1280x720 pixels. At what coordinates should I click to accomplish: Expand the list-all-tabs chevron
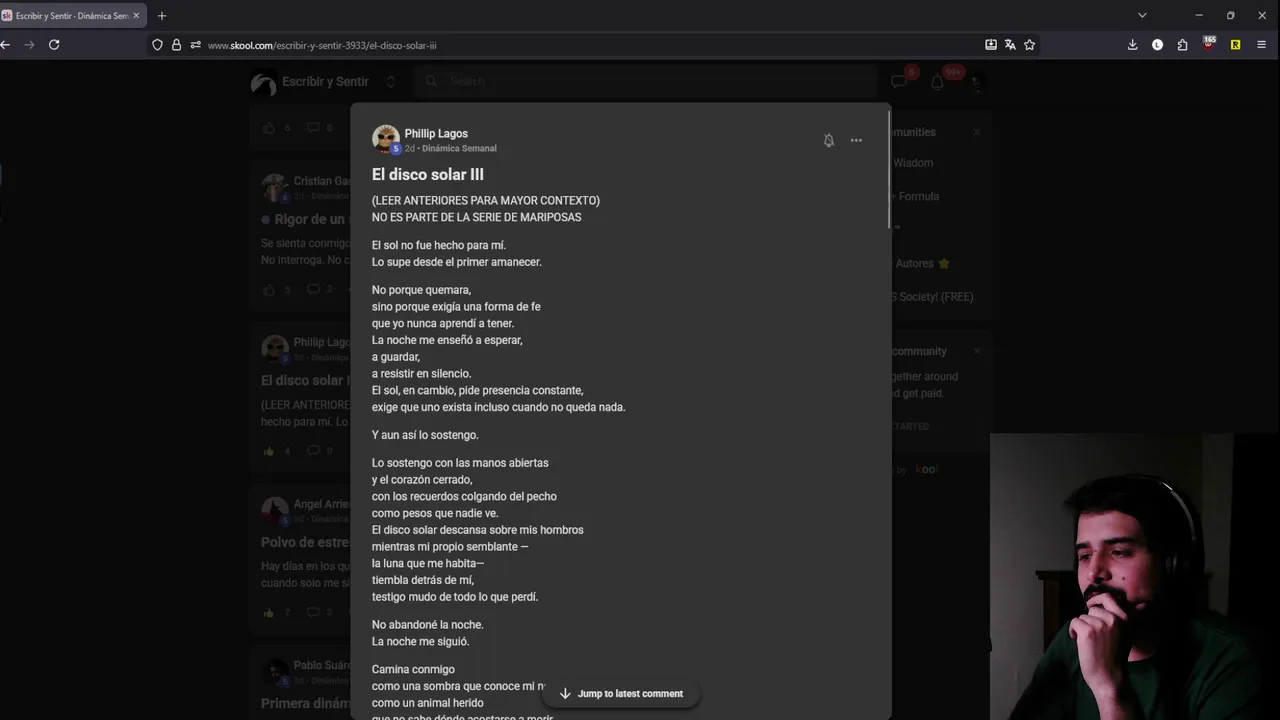pos(1142,15)
